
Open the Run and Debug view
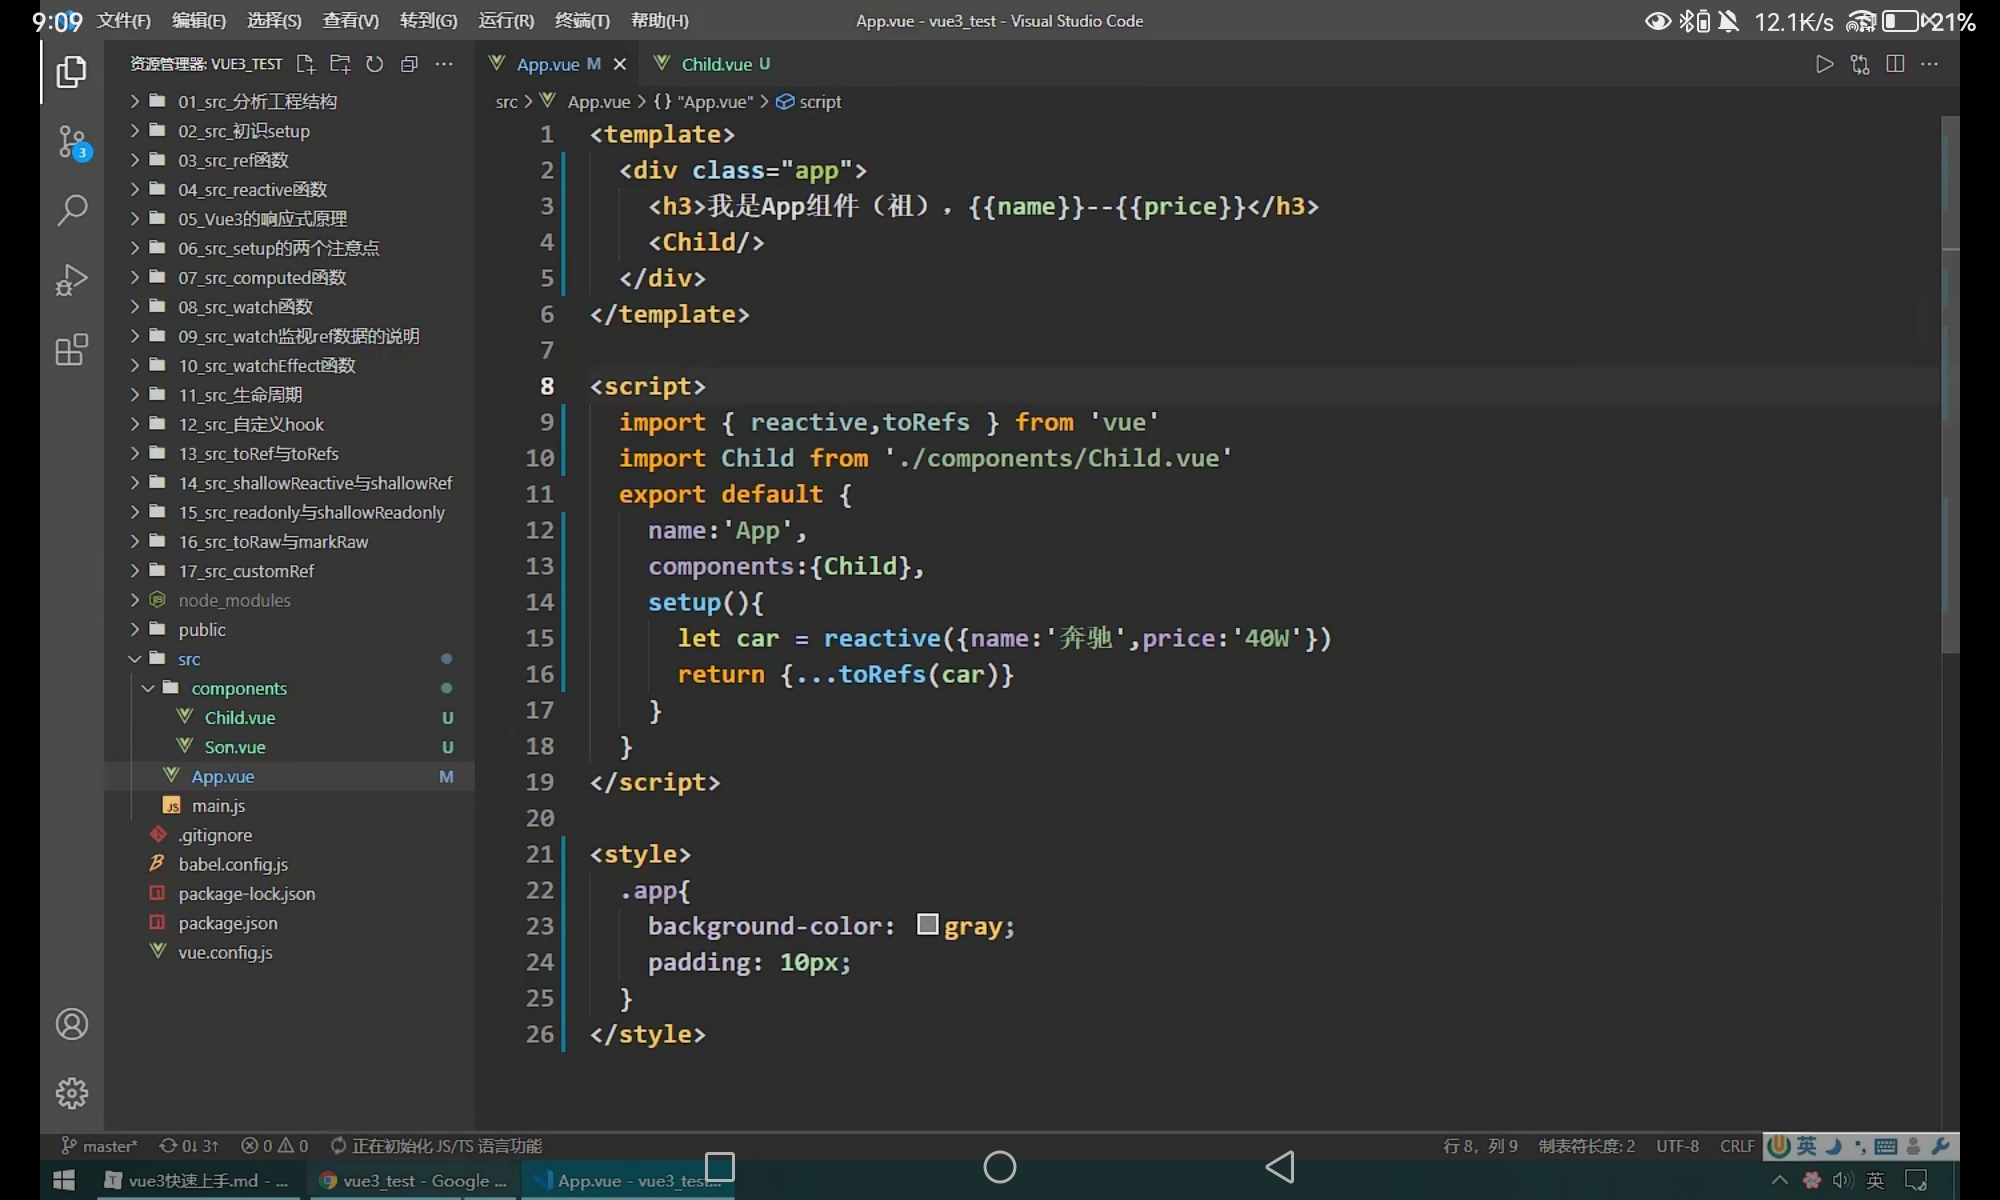click(x=72, y=280)
